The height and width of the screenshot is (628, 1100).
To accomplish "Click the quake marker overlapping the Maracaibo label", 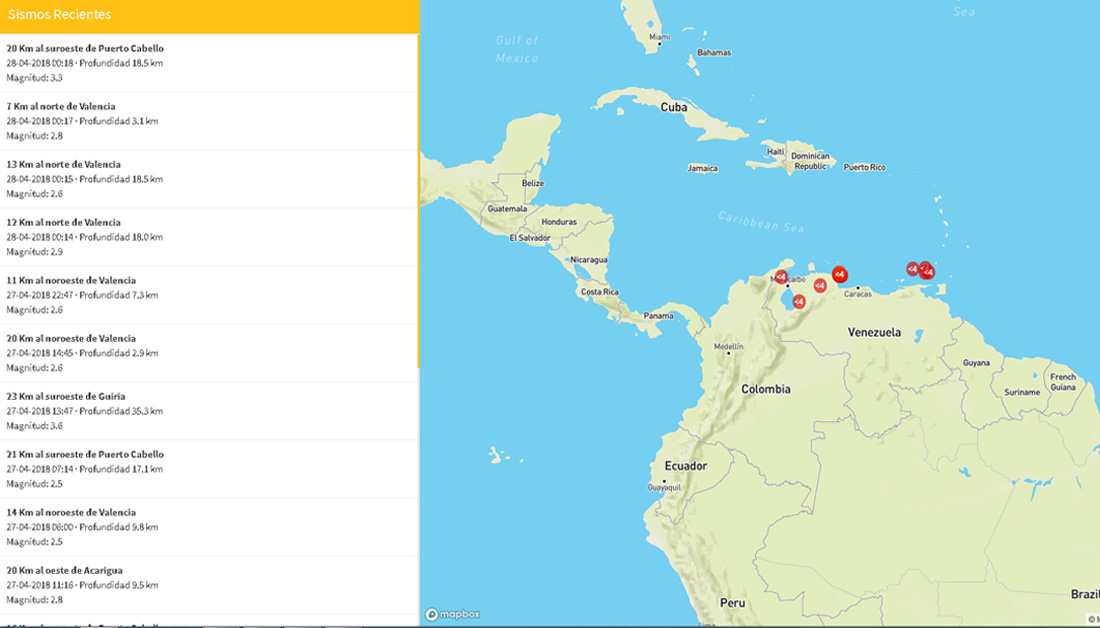I will (x=781, y=277).
